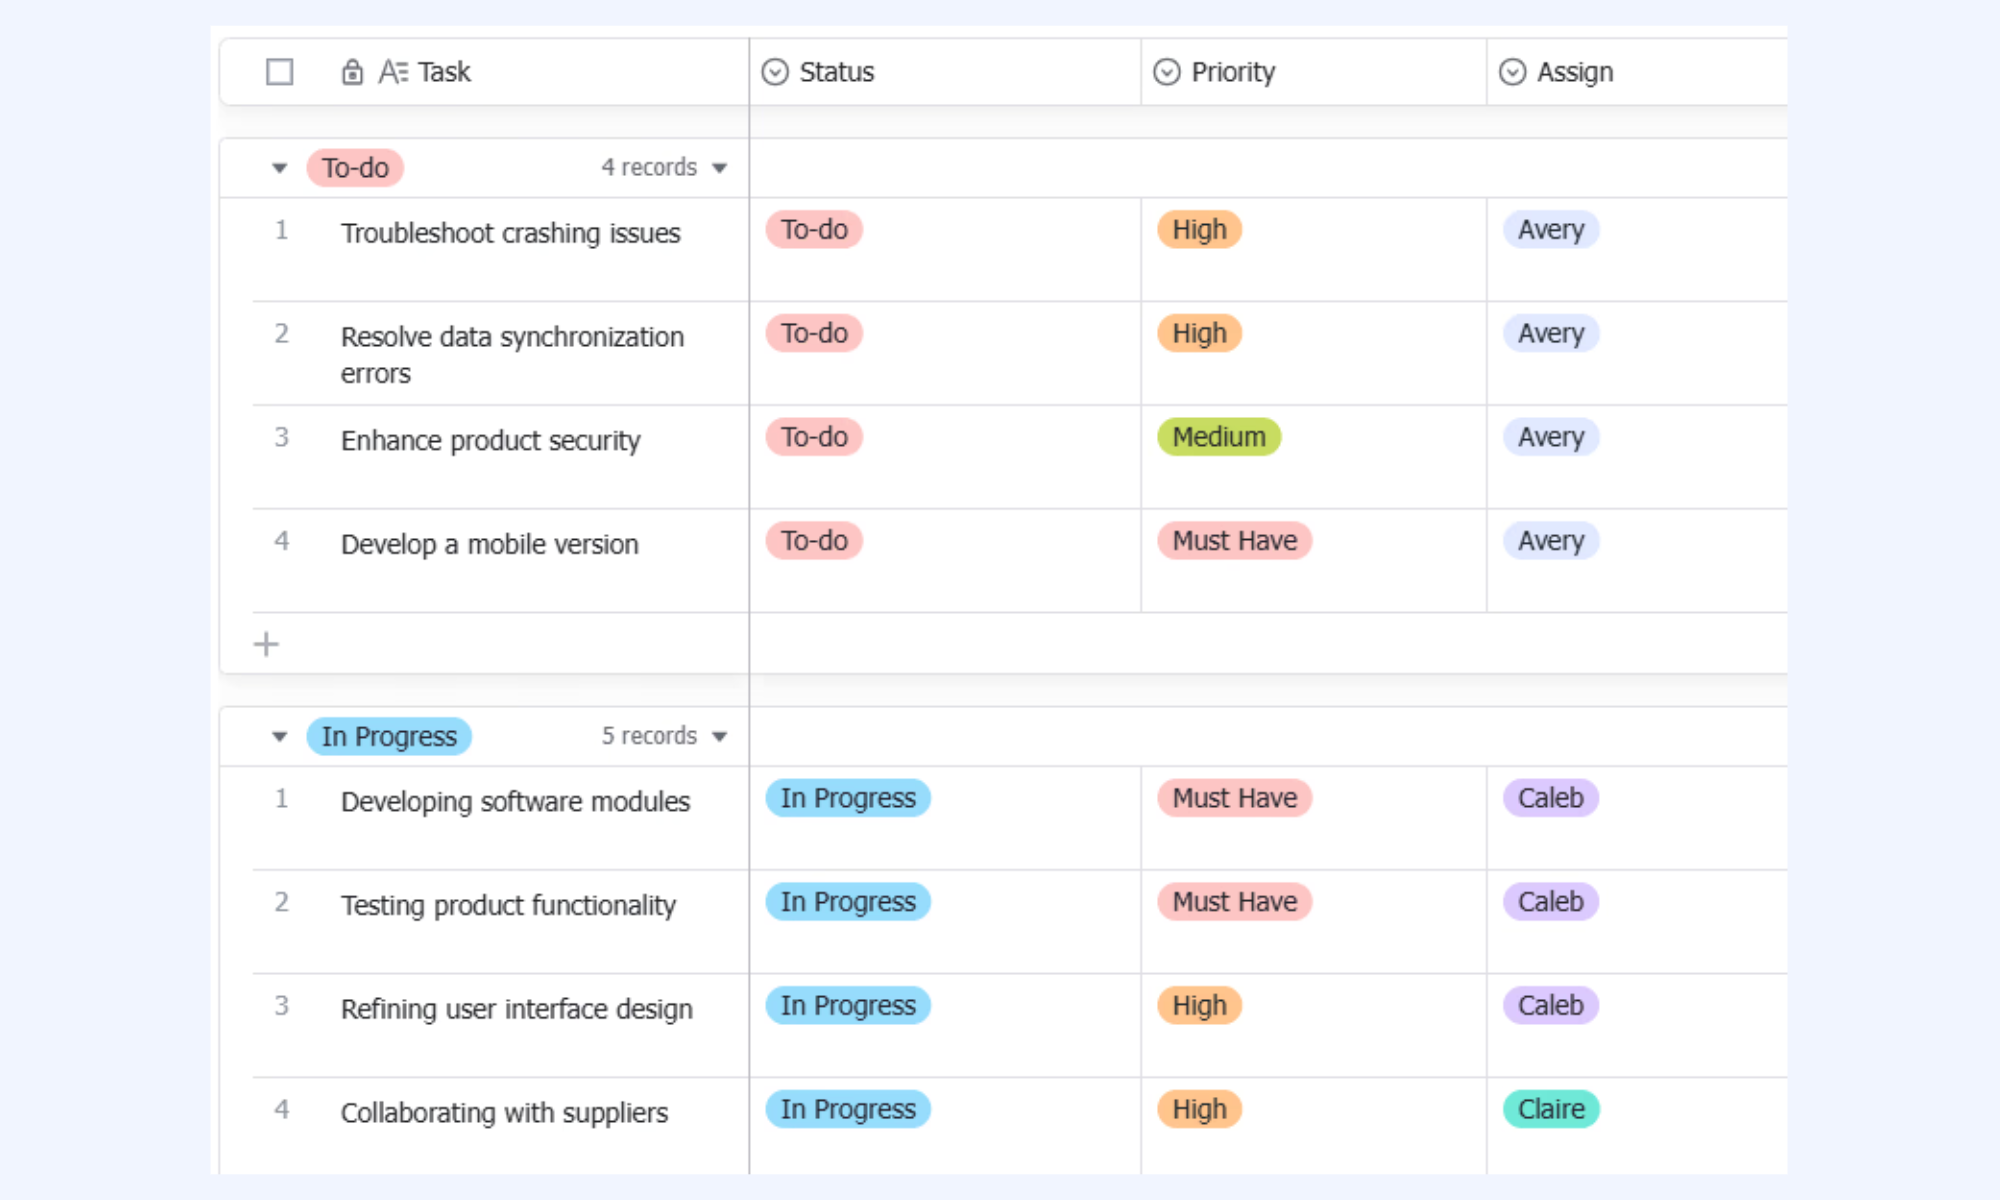This screenshot has width=2000, height=1200.
Task: Click the teal Claire assignee tag
Action: pyautogui.click(x=1551, y=1109)
